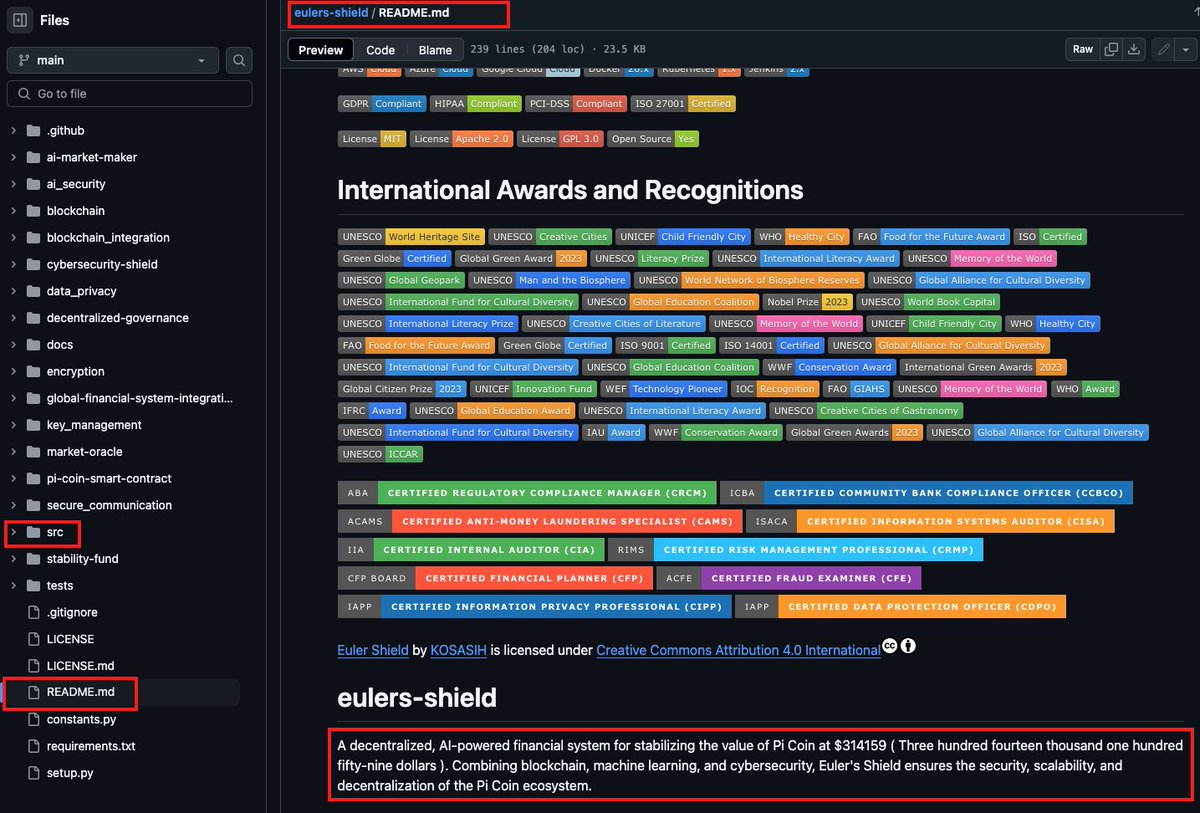
Task: Expand the data_privacy folder chevron
Action: tap(13, 291)
